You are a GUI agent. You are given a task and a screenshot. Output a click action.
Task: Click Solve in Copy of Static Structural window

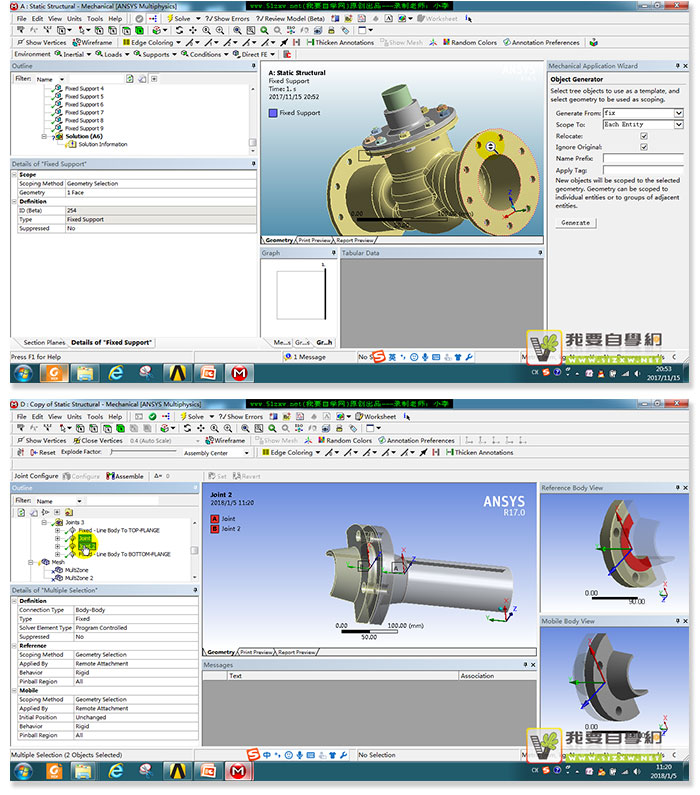(x=192, y=416)
